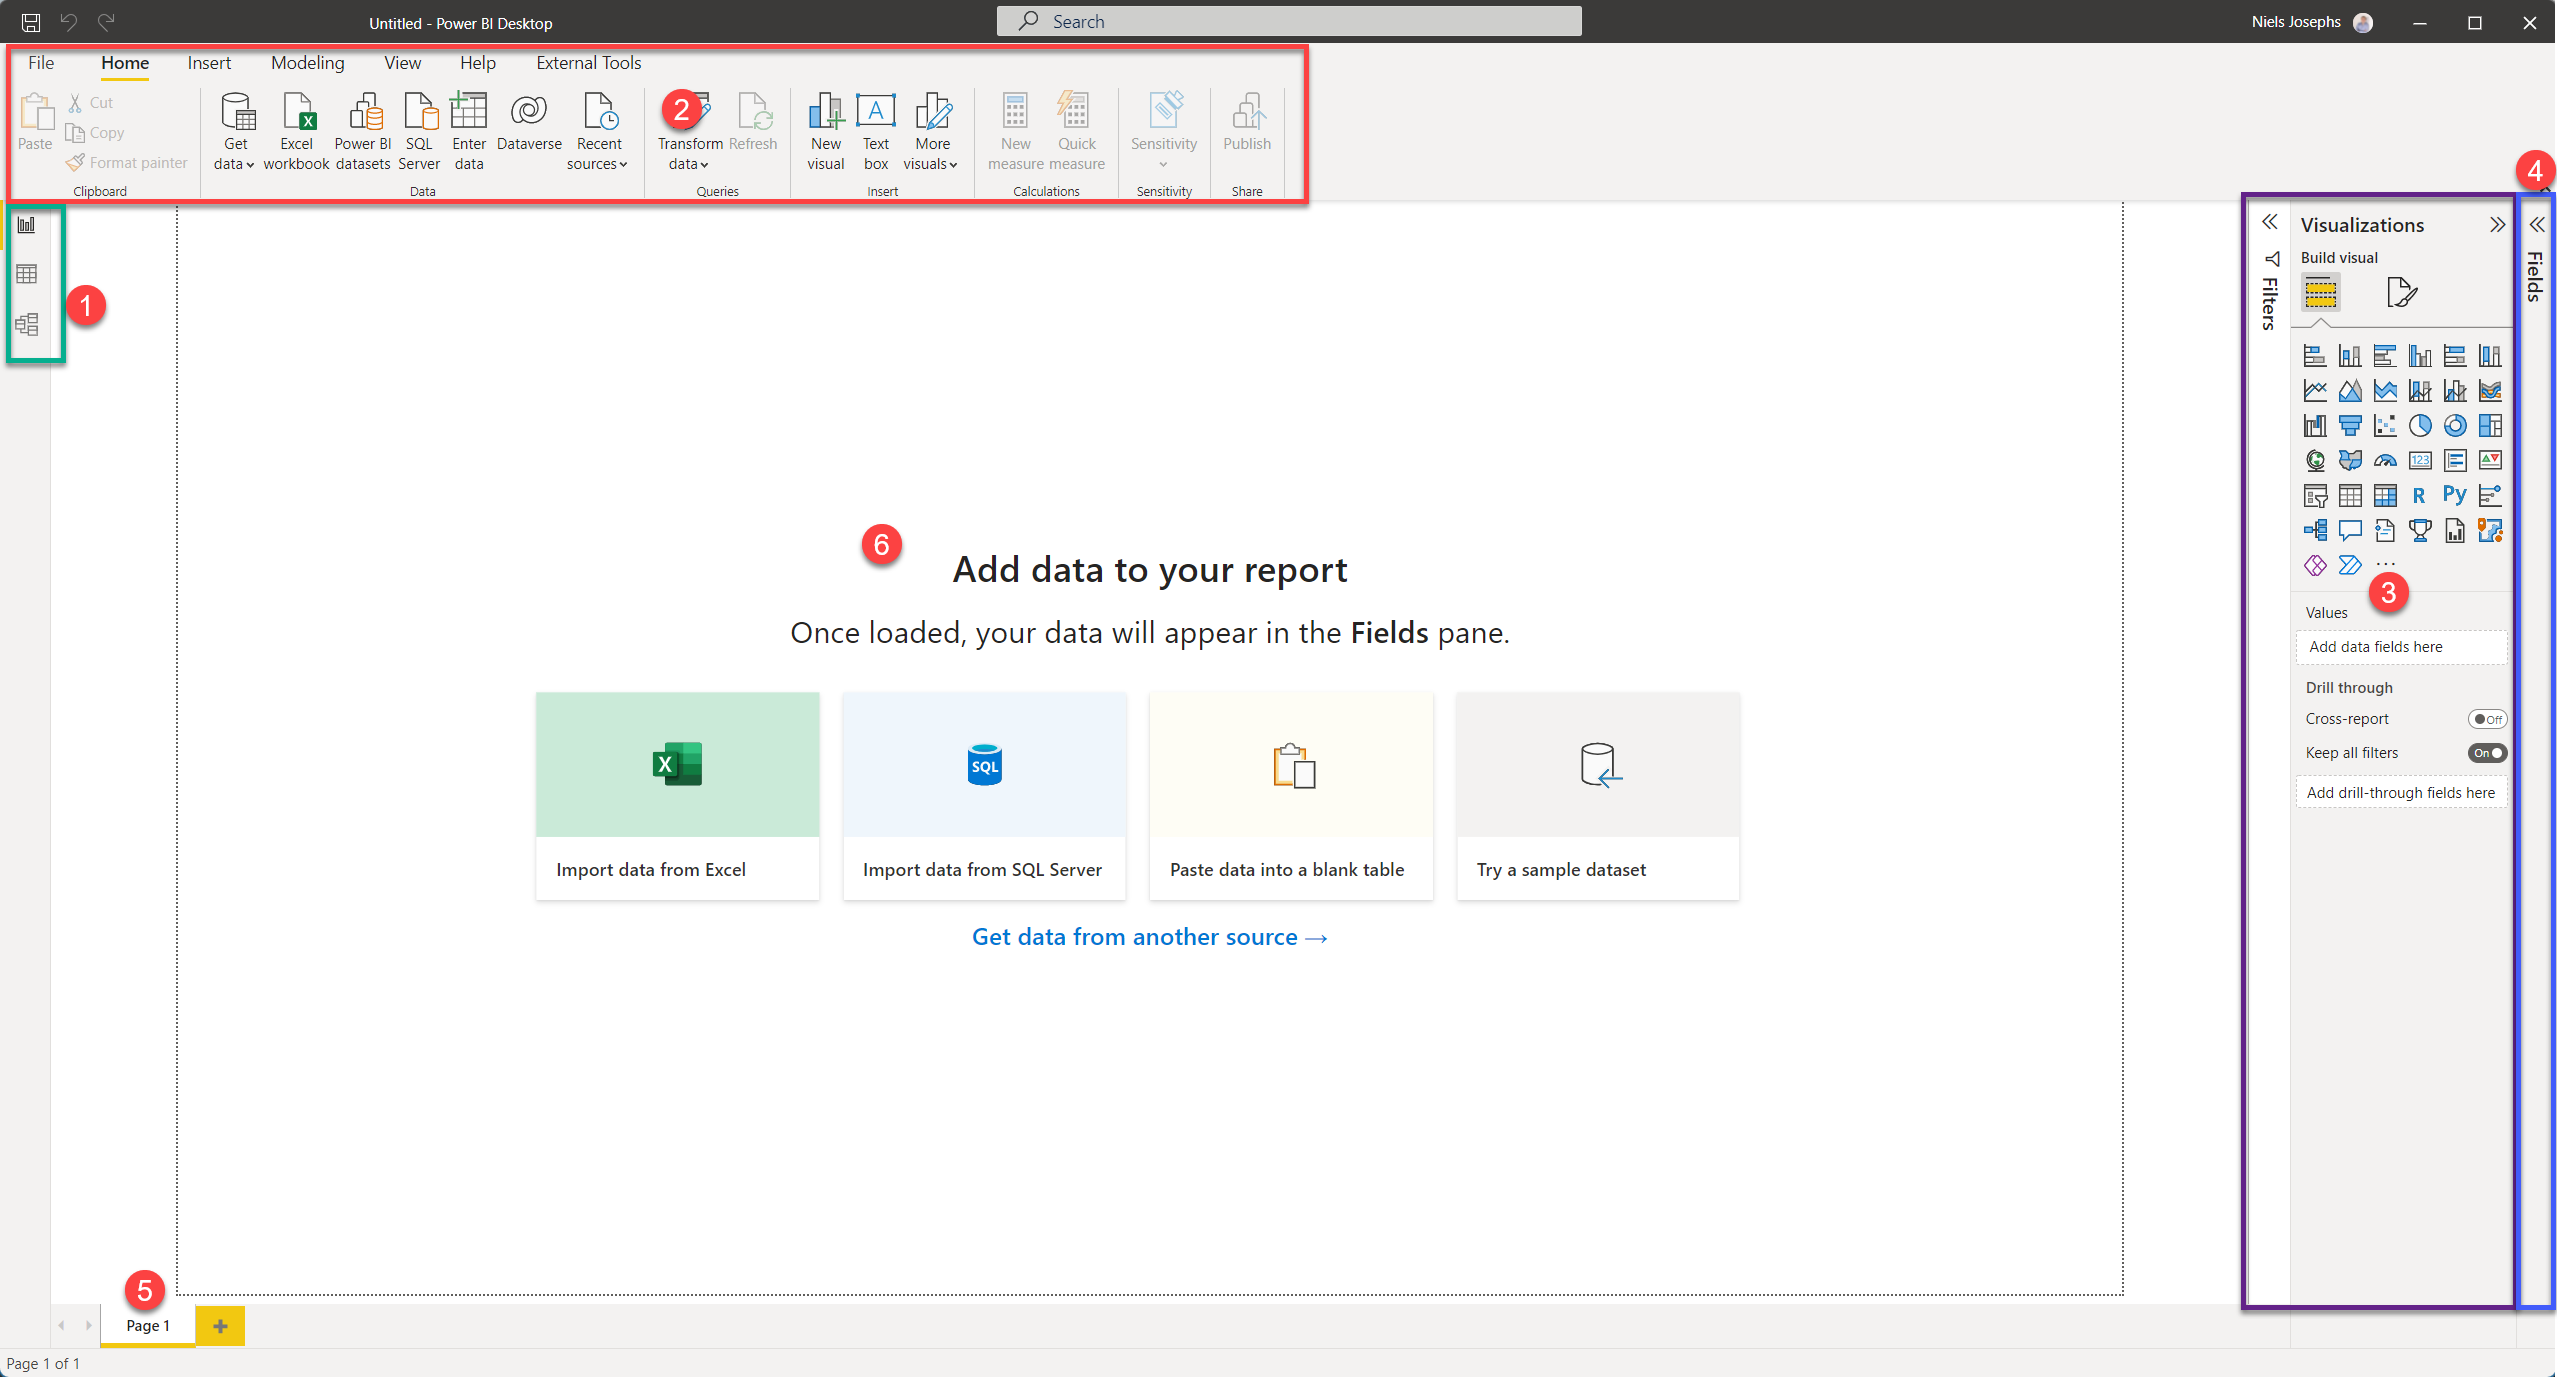The width and height of the screenshot is (2557, 1377).
Task: Expand the Filters pane chevron
Action: click(2270, 222)
